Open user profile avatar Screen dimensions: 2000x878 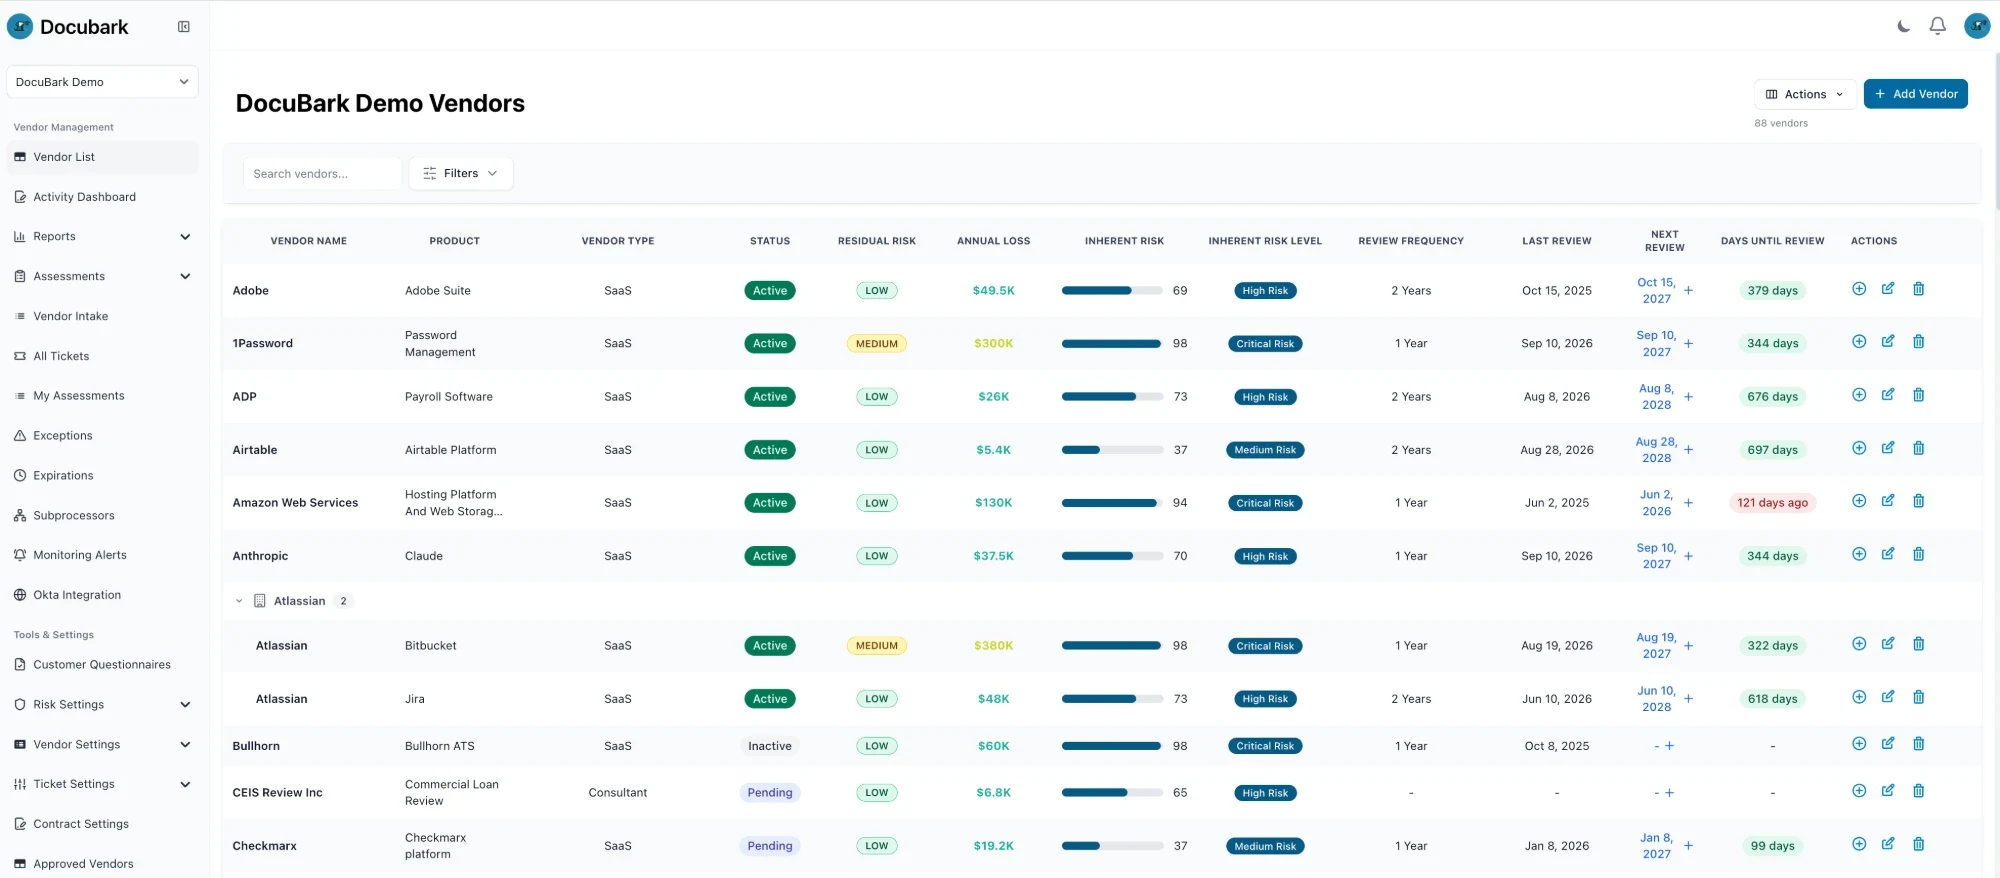(1977, 26)
